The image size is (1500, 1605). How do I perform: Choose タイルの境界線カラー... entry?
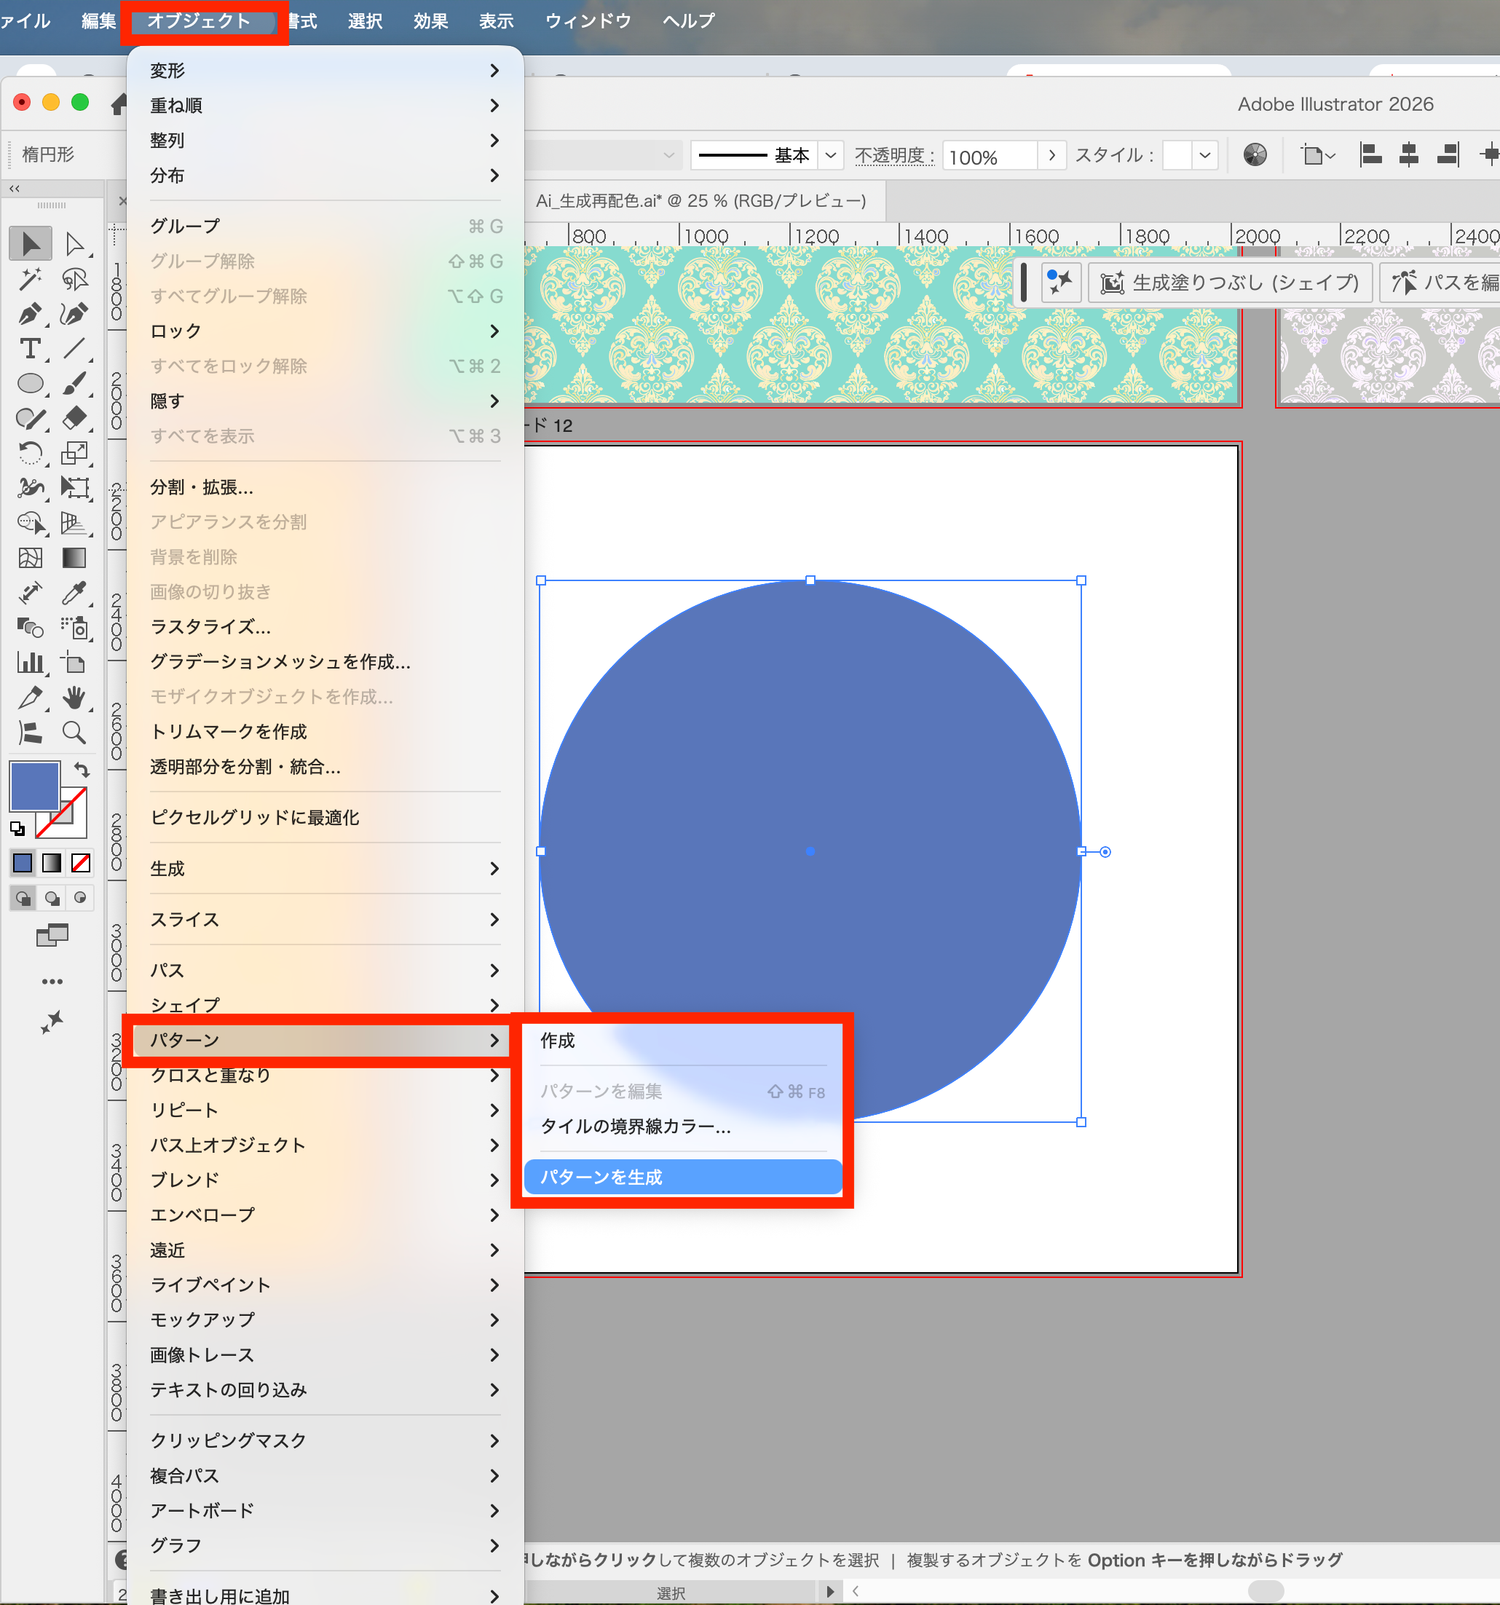click(683, 1127)
